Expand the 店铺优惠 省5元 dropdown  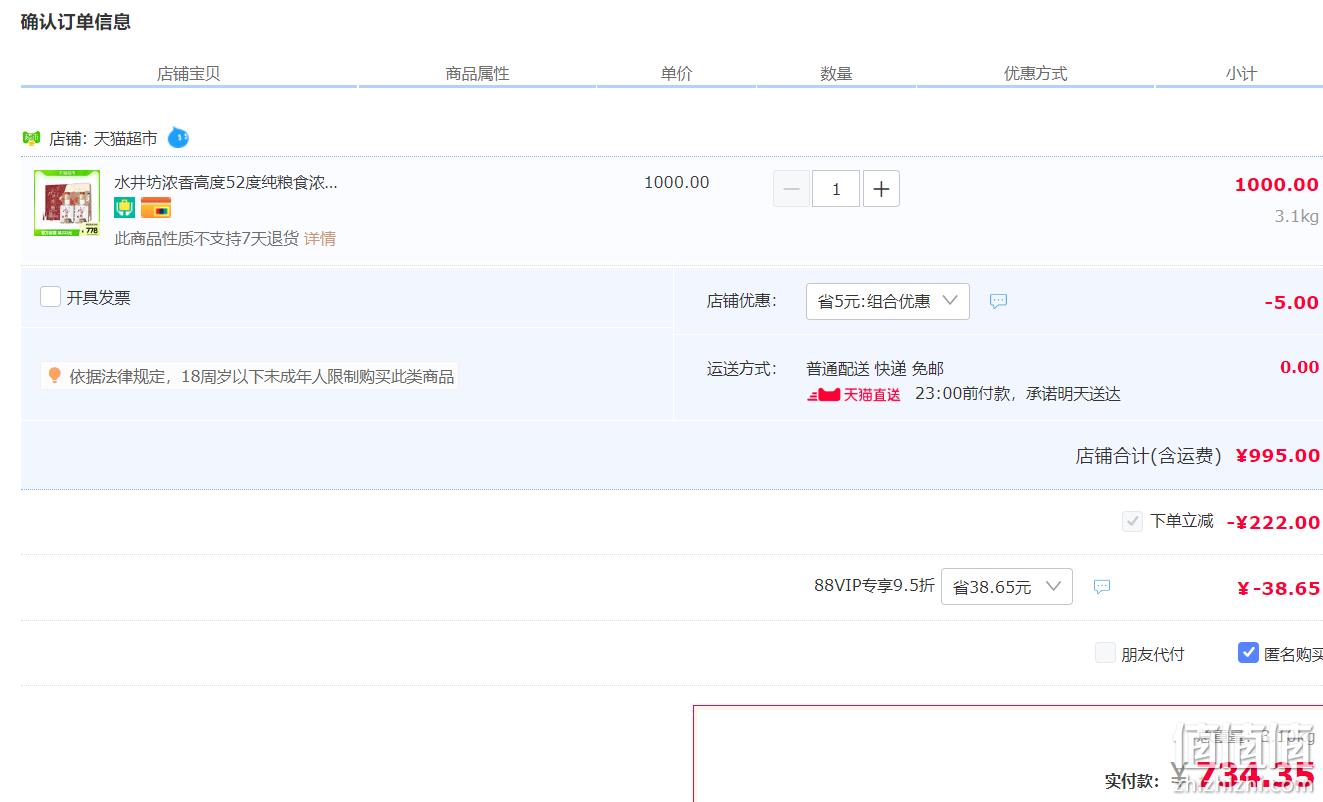point(888,301)
